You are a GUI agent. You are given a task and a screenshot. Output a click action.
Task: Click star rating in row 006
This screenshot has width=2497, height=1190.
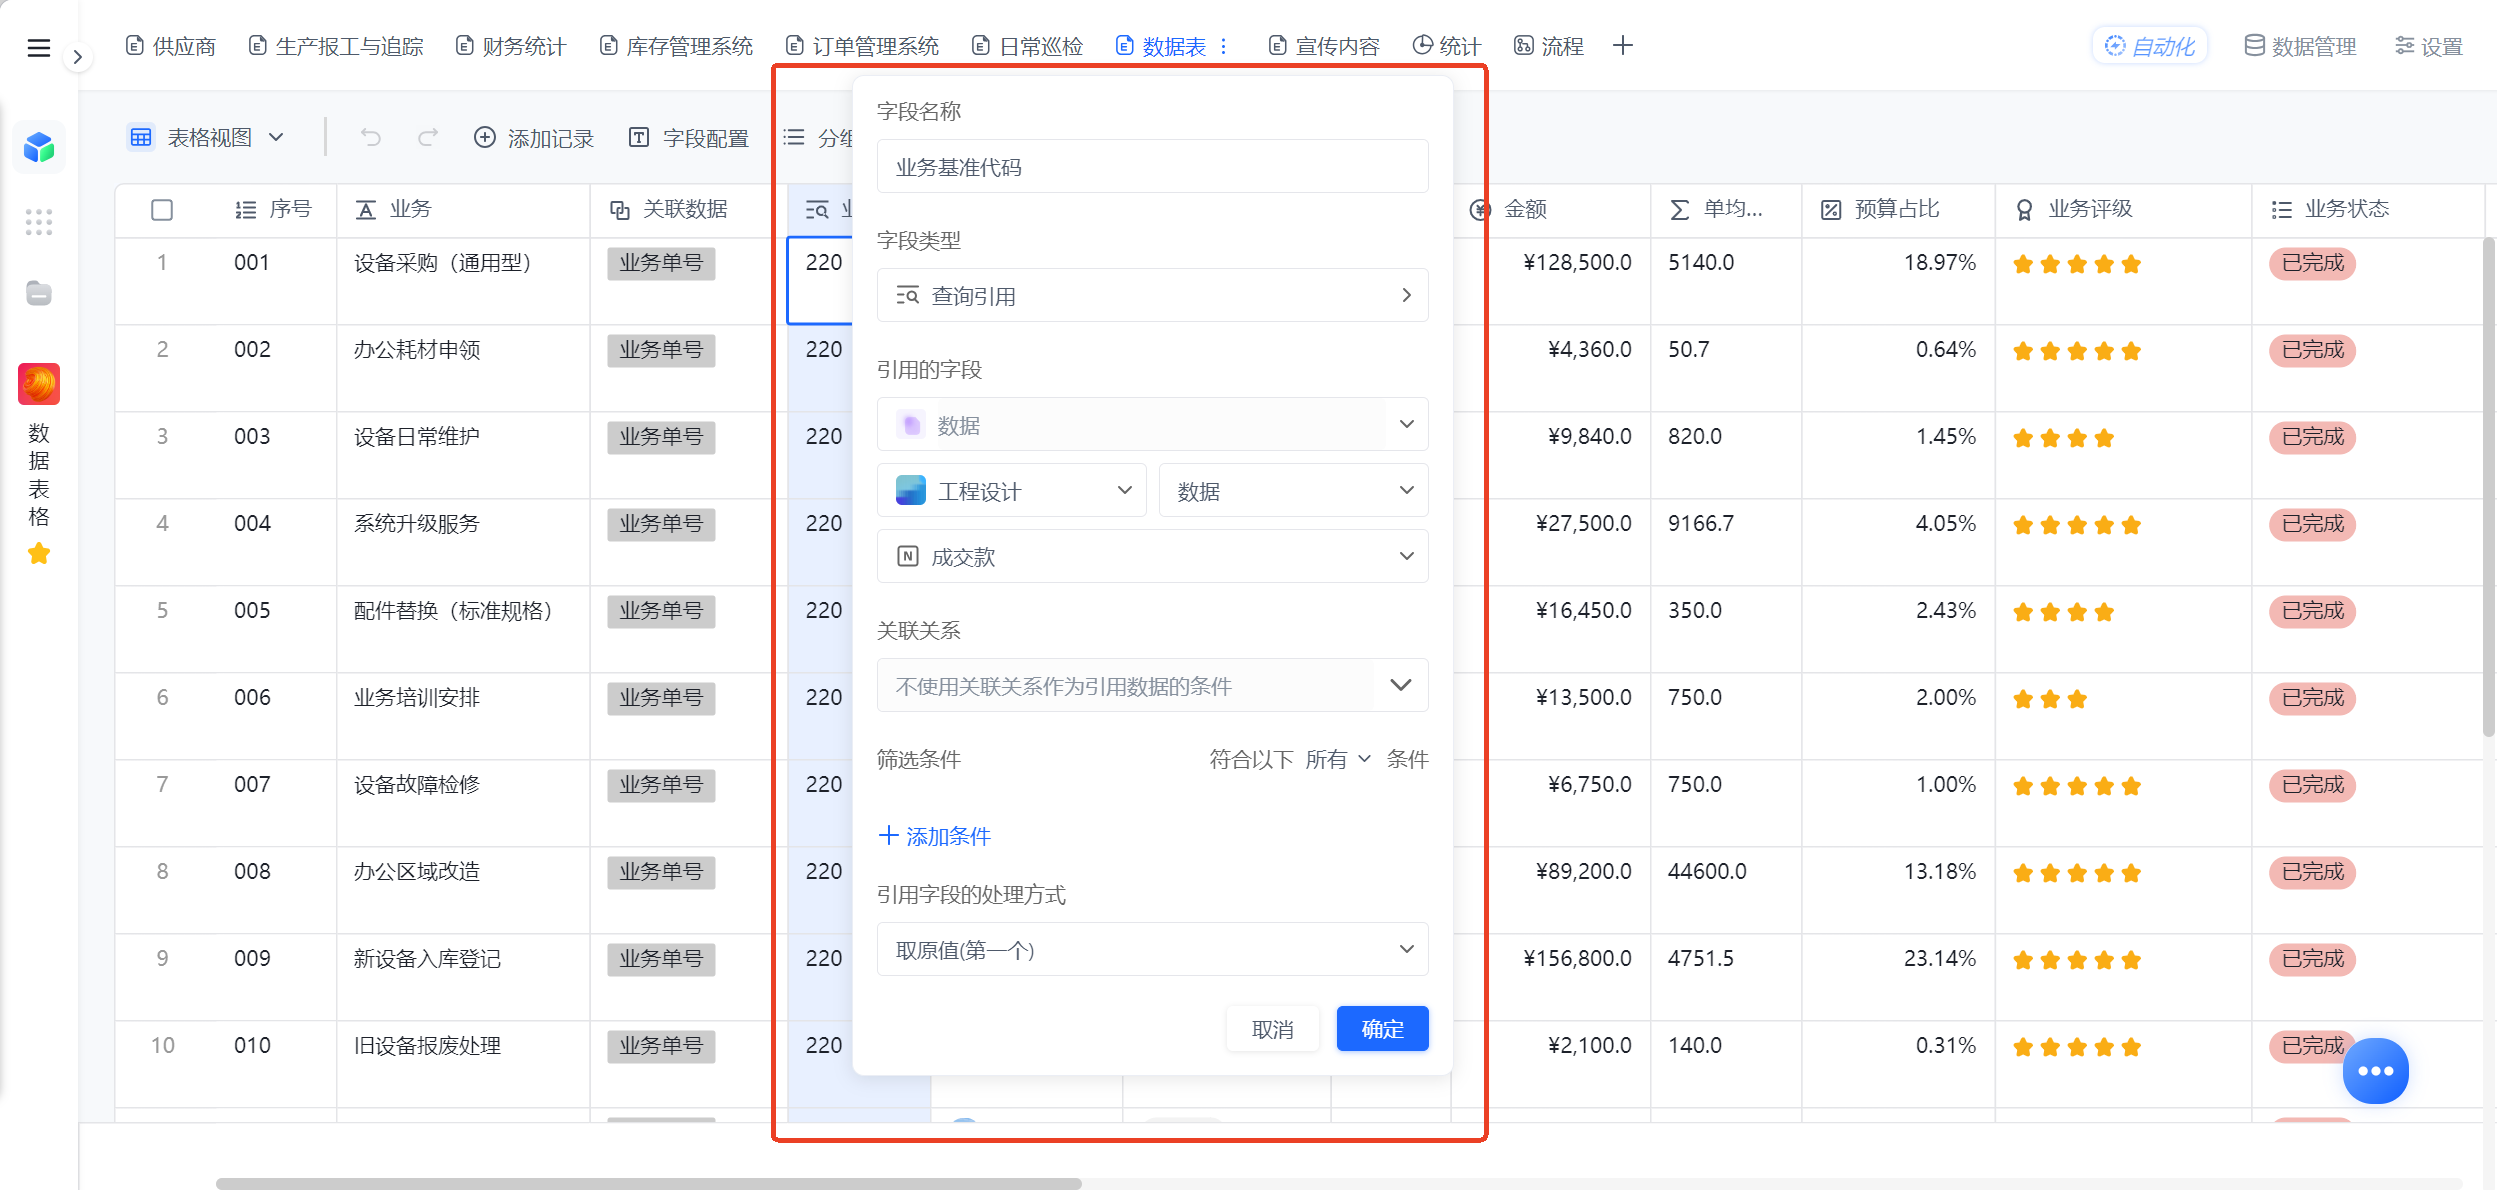click(x=2049, y=699)
